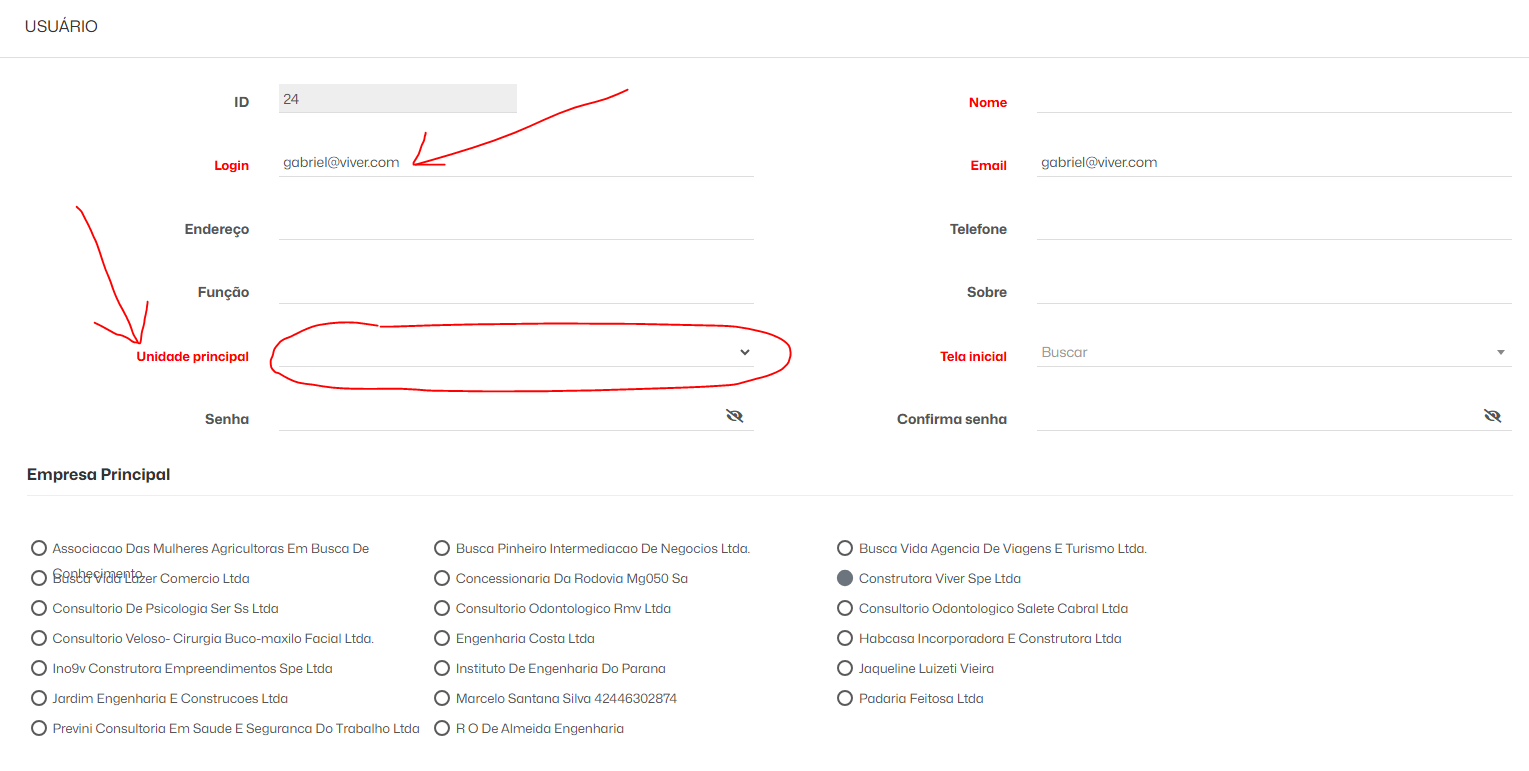1529x771 pixels.
Task: Pick Jaqueline Luizeti Vieira option
Action: pyautogui.click(x=845, y=668)
